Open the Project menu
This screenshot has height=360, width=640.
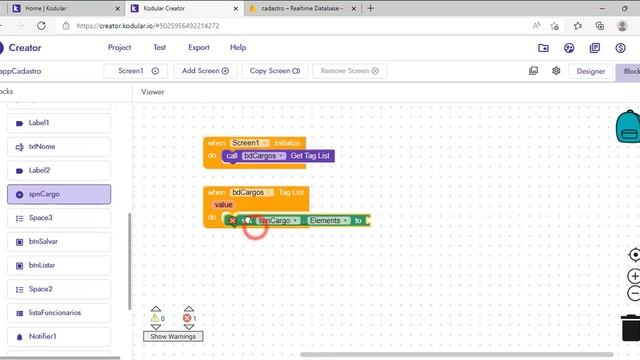(120, 47)
